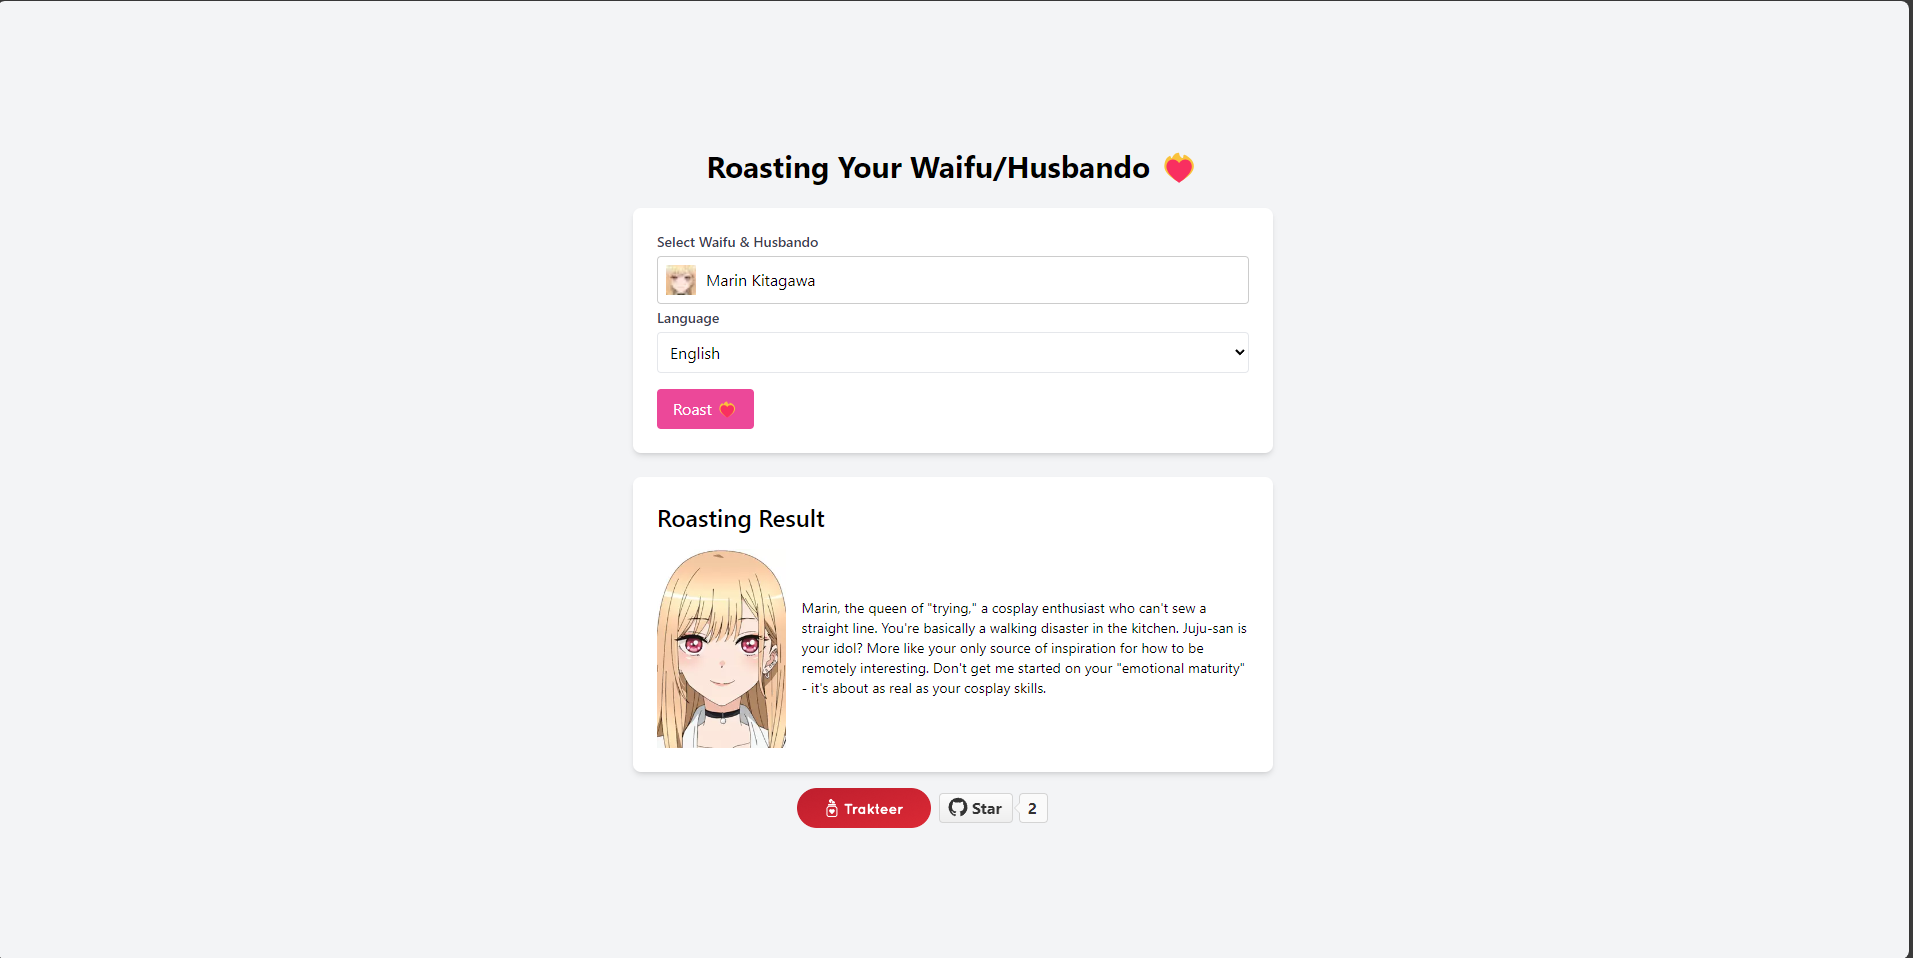The height and width of the screenshot is (958, 1913).
Task: Click the cup icon on the Trakteer button
Action: (831, 808)
